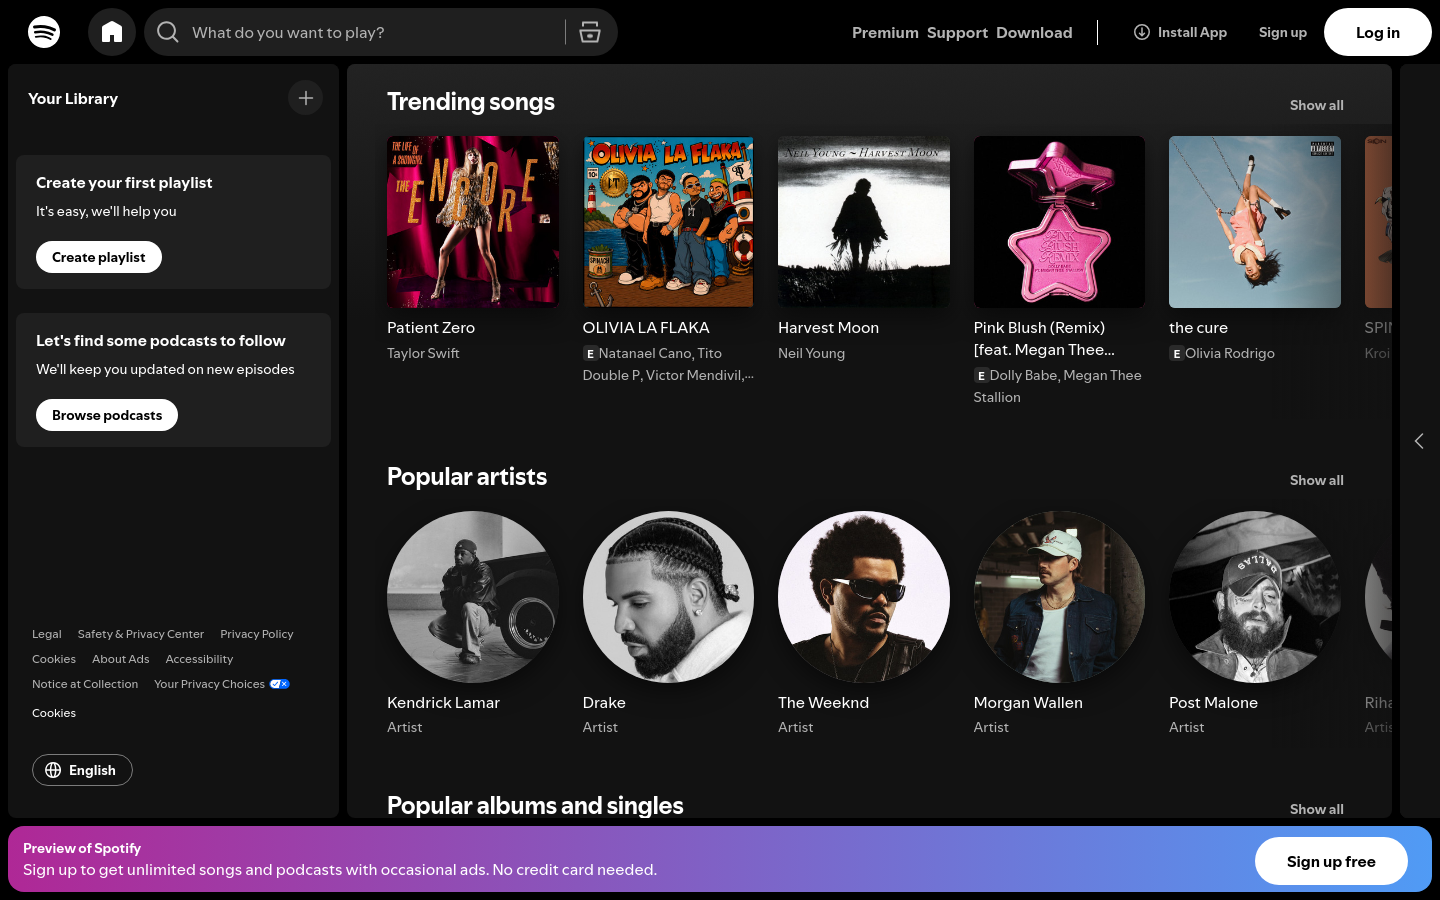Open the Harvest Moon cover art
1440x900 pixels.
[864, 222]
